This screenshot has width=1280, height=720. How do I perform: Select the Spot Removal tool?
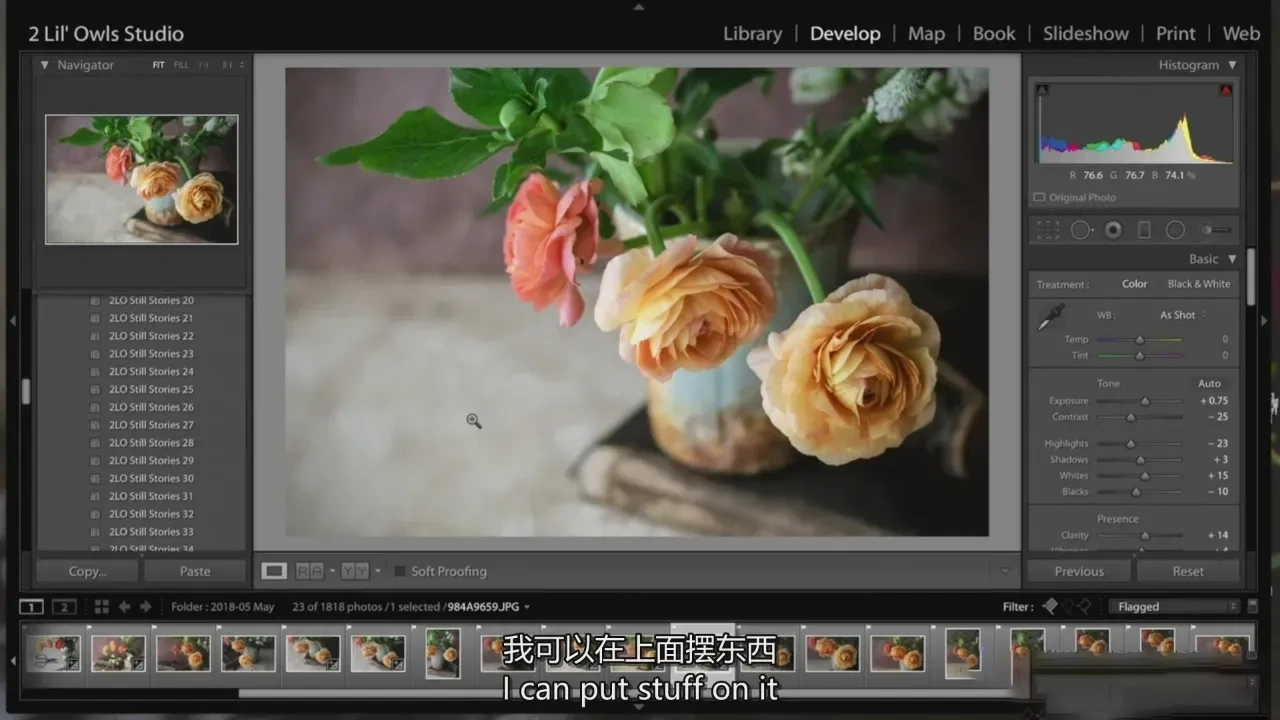[1081, 230]
